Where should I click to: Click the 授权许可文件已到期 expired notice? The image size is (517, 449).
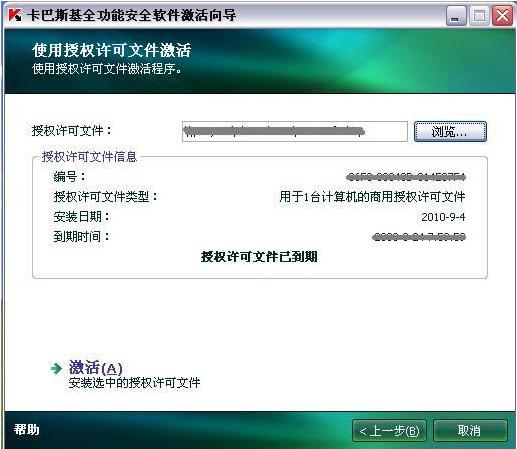coord(259,257)
